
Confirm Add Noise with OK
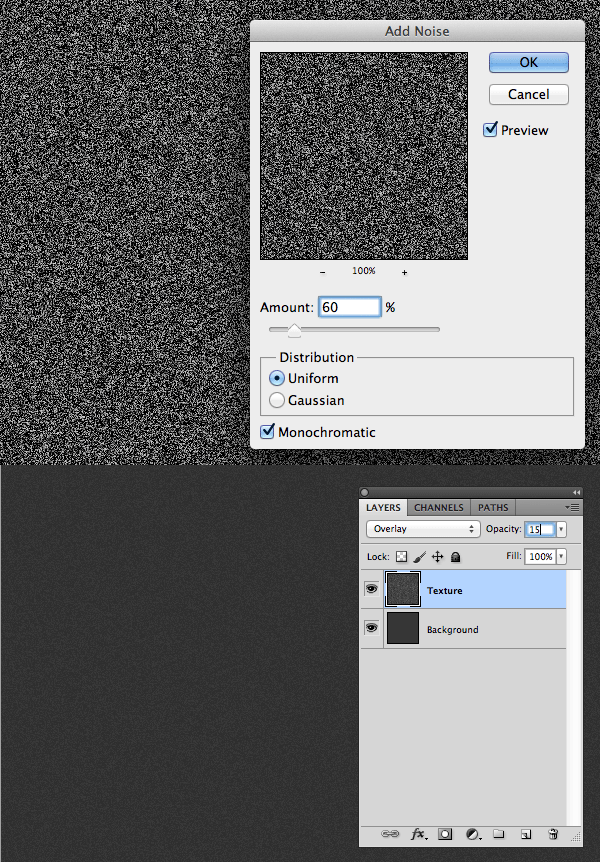[x=529, y=62]
